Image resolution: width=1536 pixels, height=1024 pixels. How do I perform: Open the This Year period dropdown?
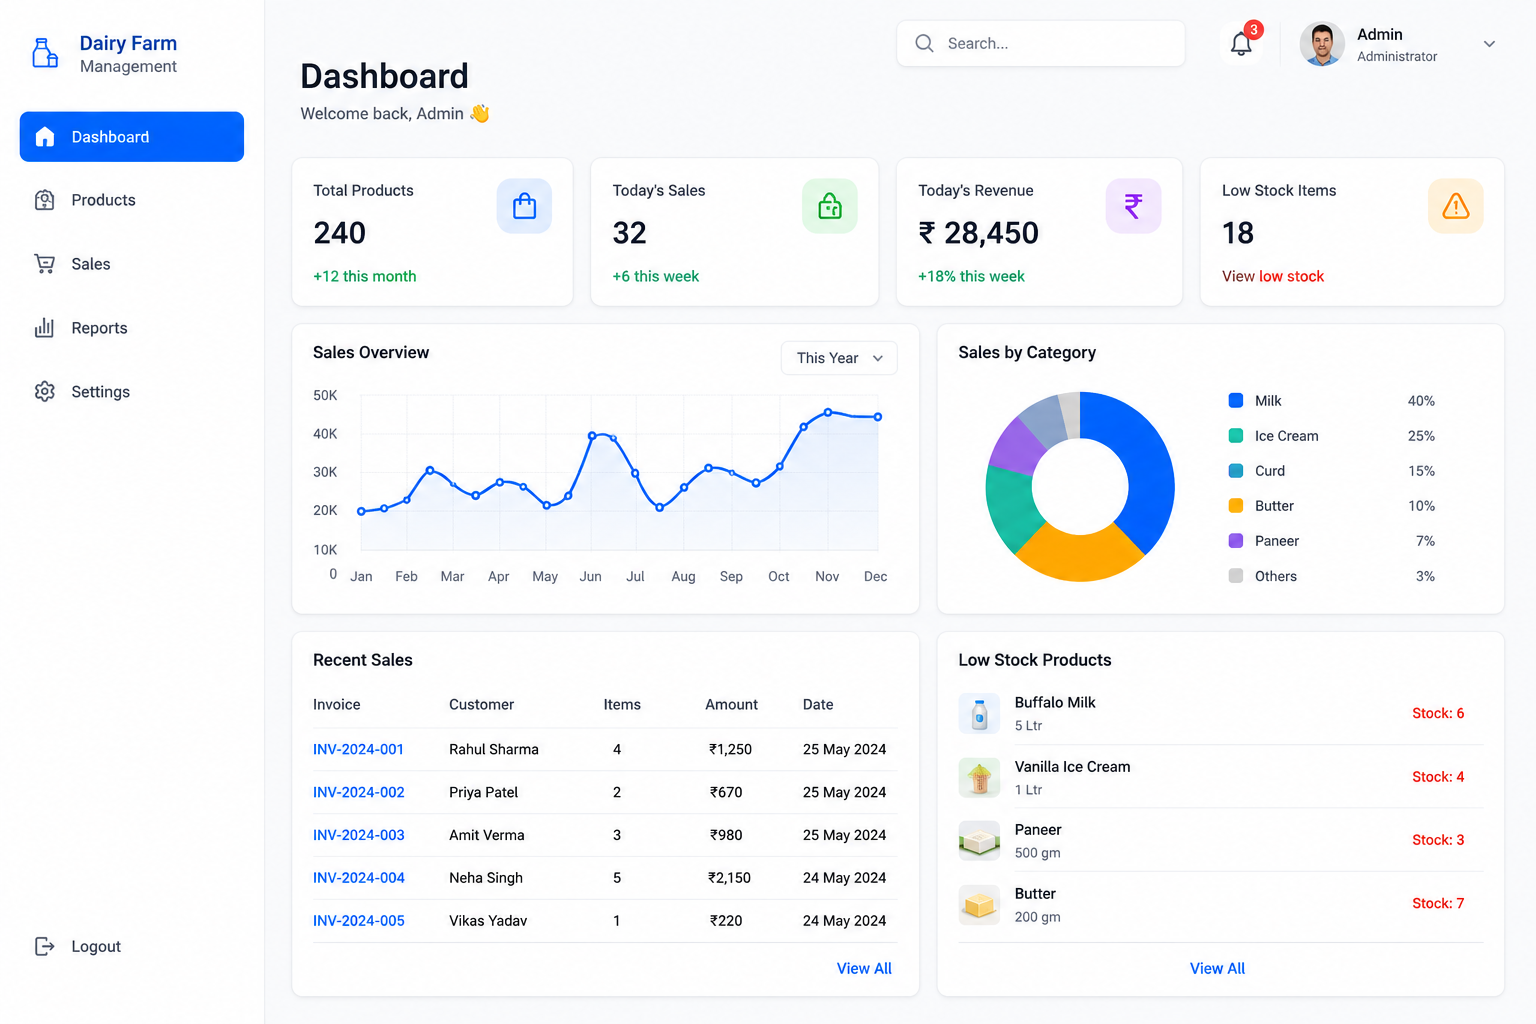(x=839, y=358)
